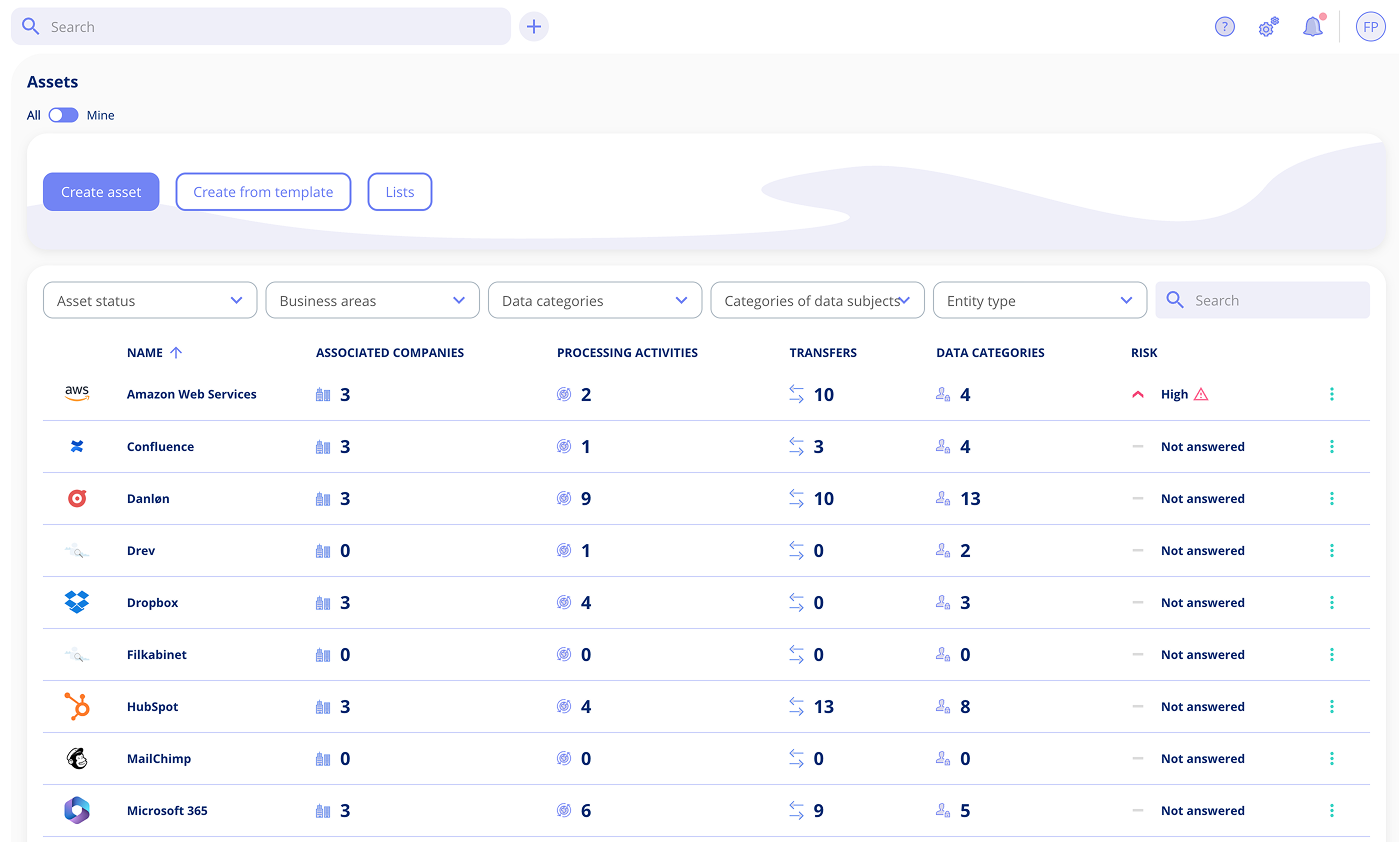Open the Lists view

tap(399, 191)
